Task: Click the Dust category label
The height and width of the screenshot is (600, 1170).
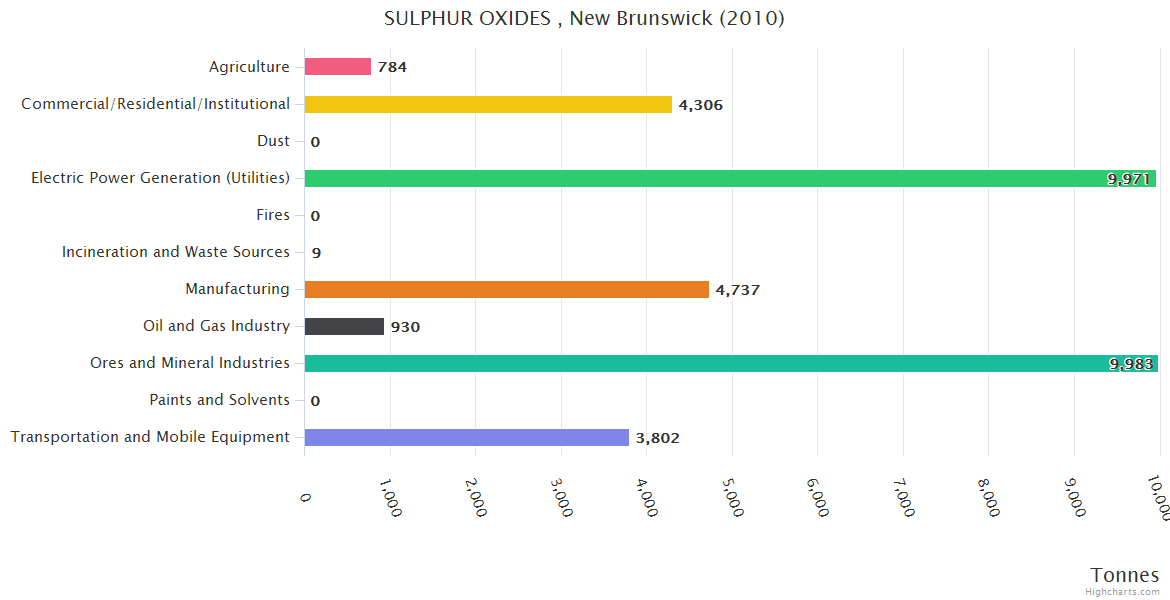Action: (x=273, y=141)
